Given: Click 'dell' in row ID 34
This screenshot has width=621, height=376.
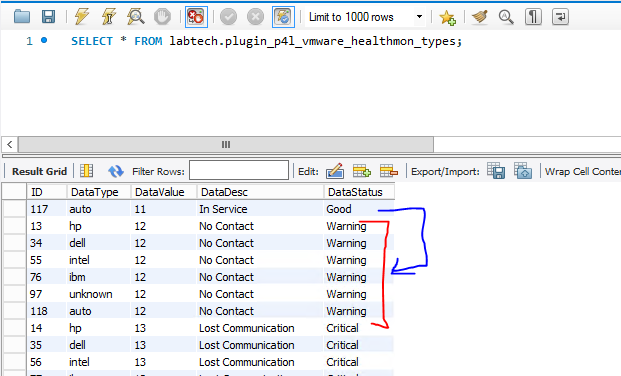Looking at the screenshot, I should click(99, 243).
